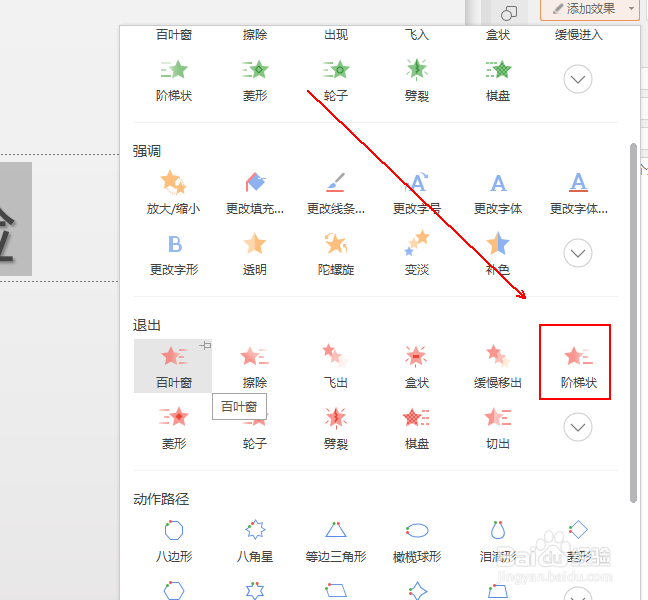Select 更改填充 emphasis effect

coord(255,193)
